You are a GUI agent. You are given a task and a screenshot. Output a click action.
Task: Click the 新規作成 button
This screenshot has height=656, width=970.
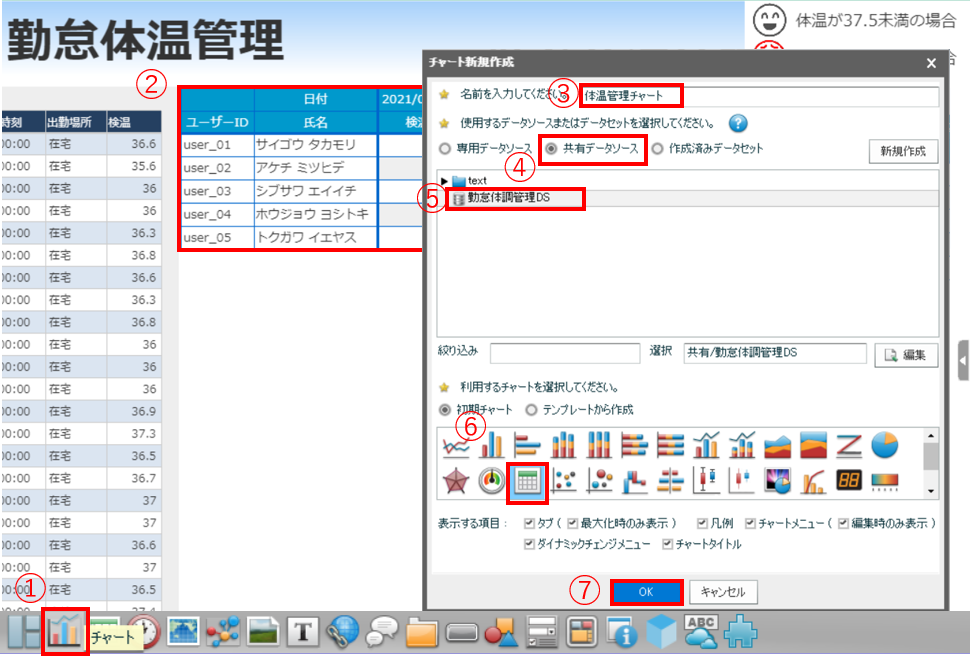[904, 151]
